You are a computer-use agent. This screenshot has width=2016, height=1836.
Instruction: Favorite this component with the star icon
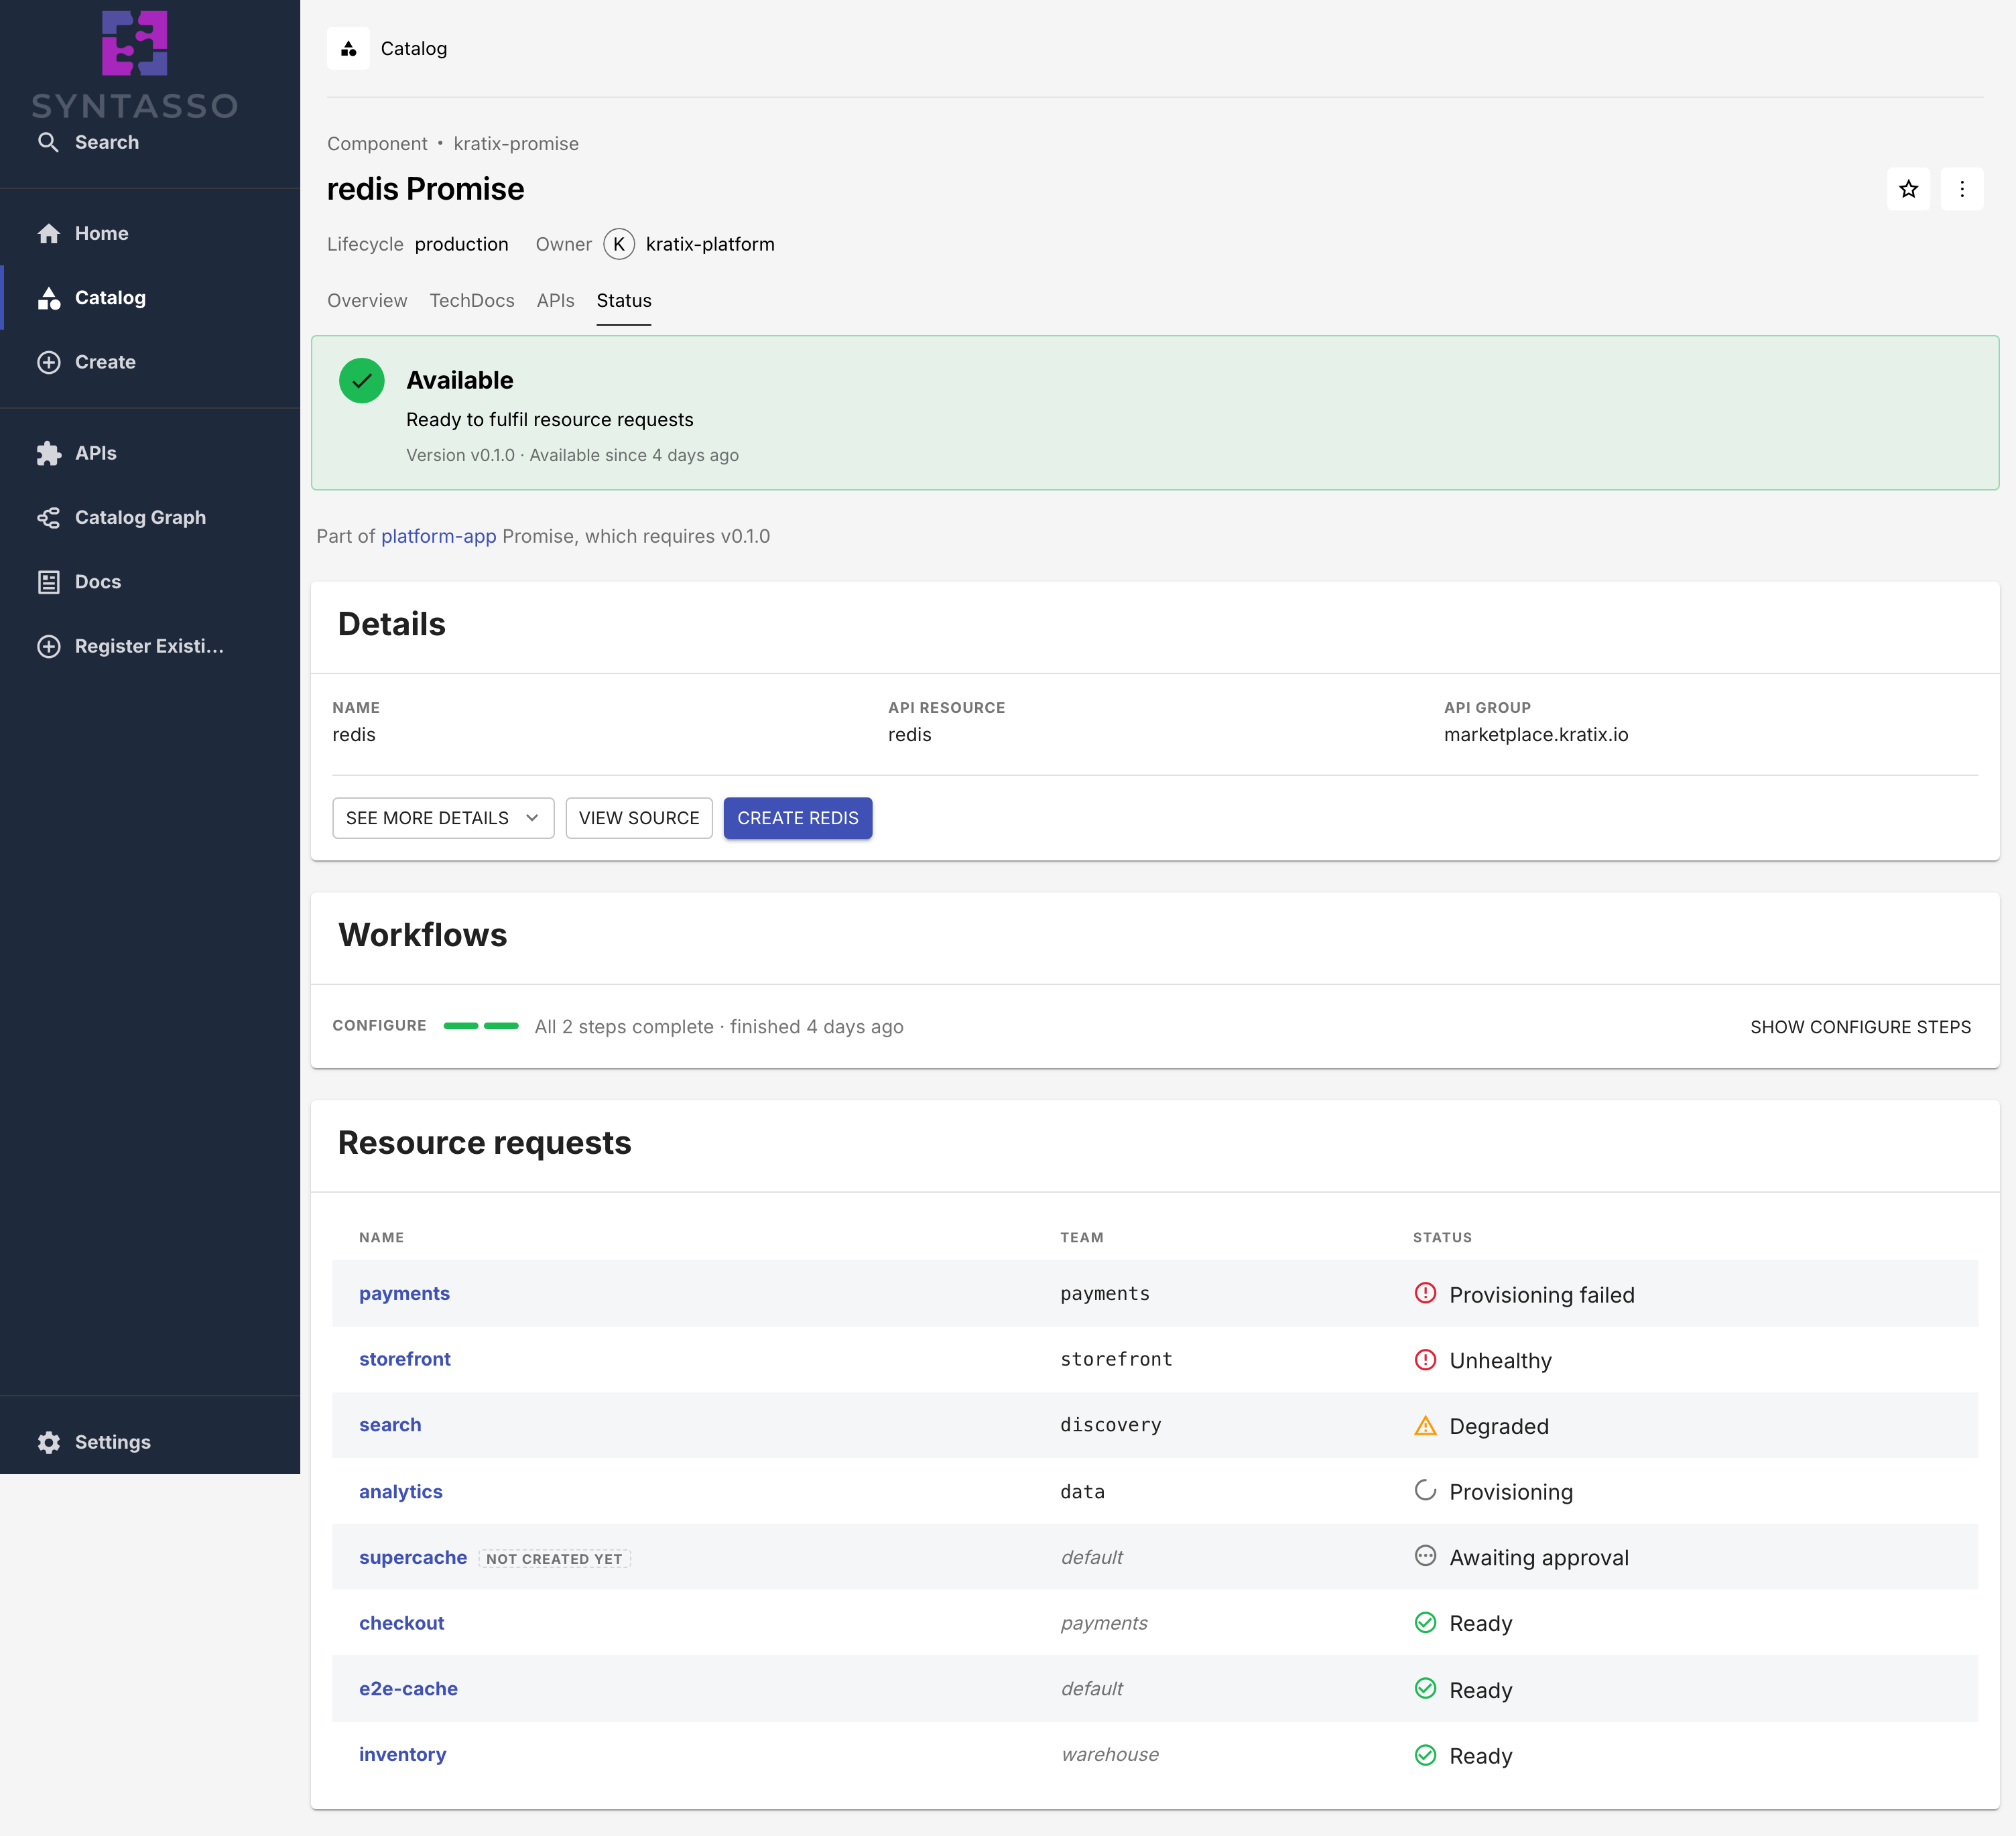tap(1908, 189)
